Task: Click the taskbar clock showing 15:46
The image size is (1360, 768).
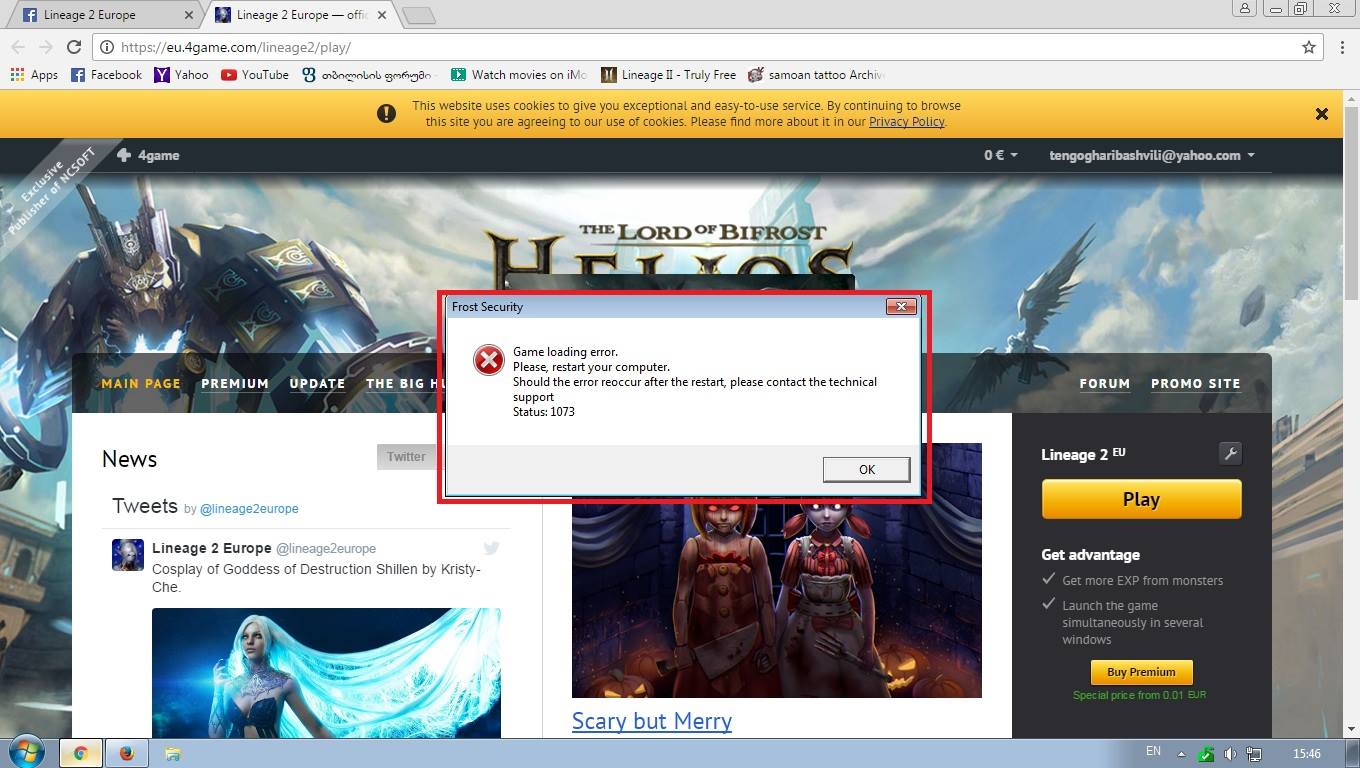Action: tap(1306, 754)
